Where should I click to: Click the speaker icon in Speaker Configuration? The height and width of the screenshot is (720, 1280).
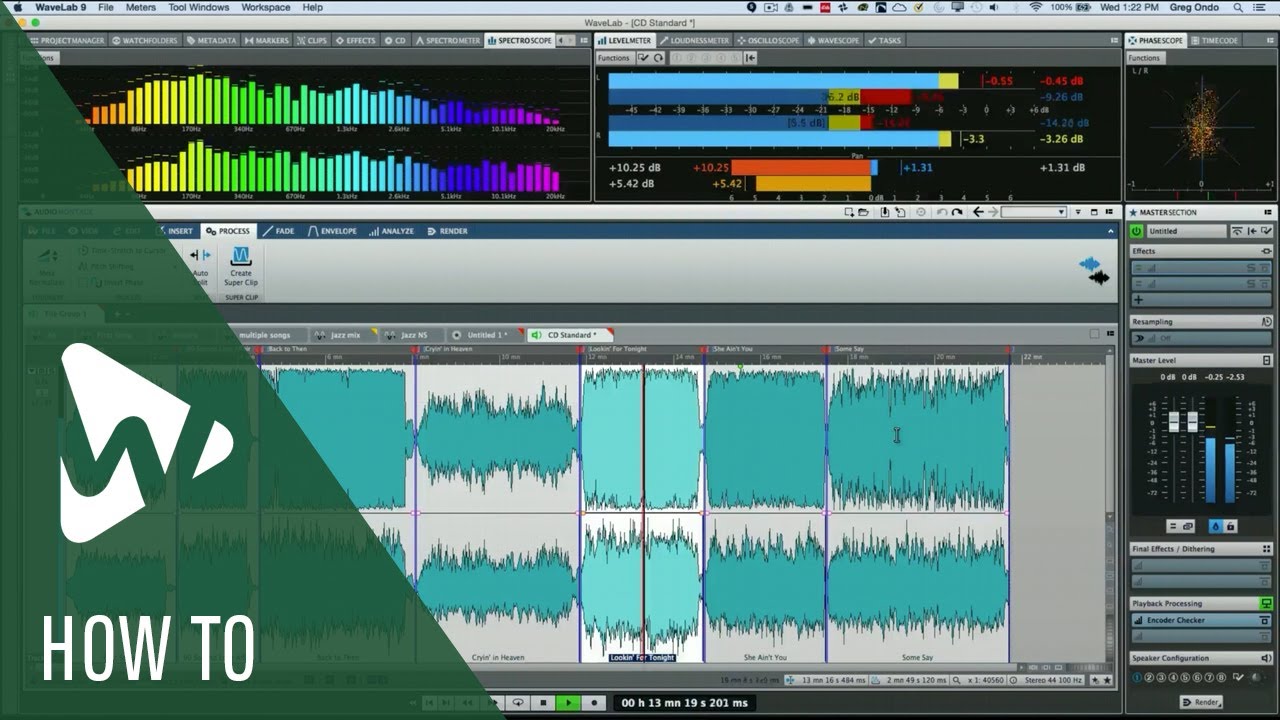click(x=1266, y=658)
